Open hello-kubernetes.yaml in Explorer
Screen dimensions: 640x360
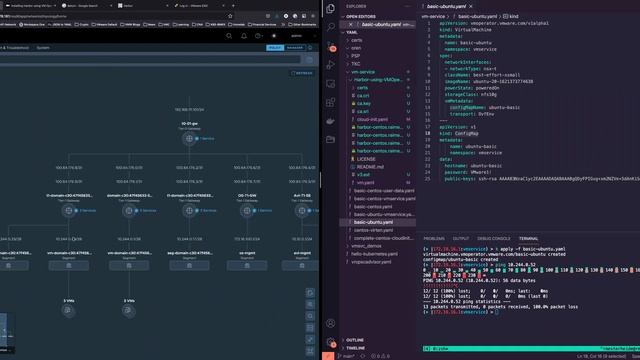click(374, 253)
